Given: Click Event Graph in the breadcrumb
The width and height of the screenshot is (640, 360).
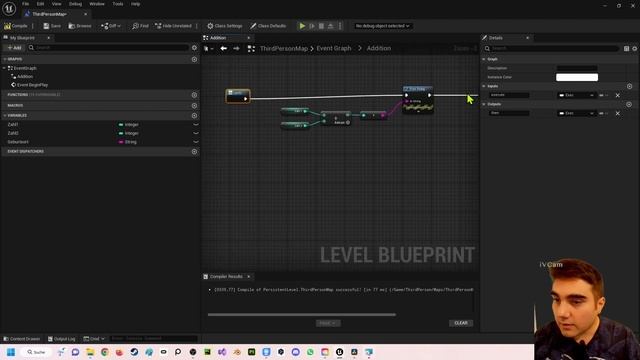Looking at the screenshot, I should point(334,48).
